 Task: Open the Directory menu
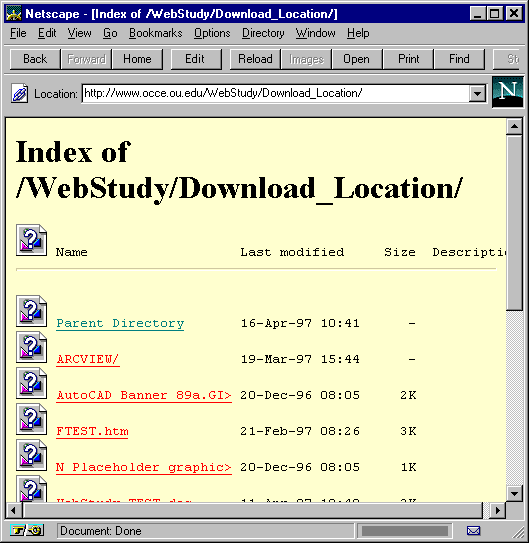(x=263, y=33)
